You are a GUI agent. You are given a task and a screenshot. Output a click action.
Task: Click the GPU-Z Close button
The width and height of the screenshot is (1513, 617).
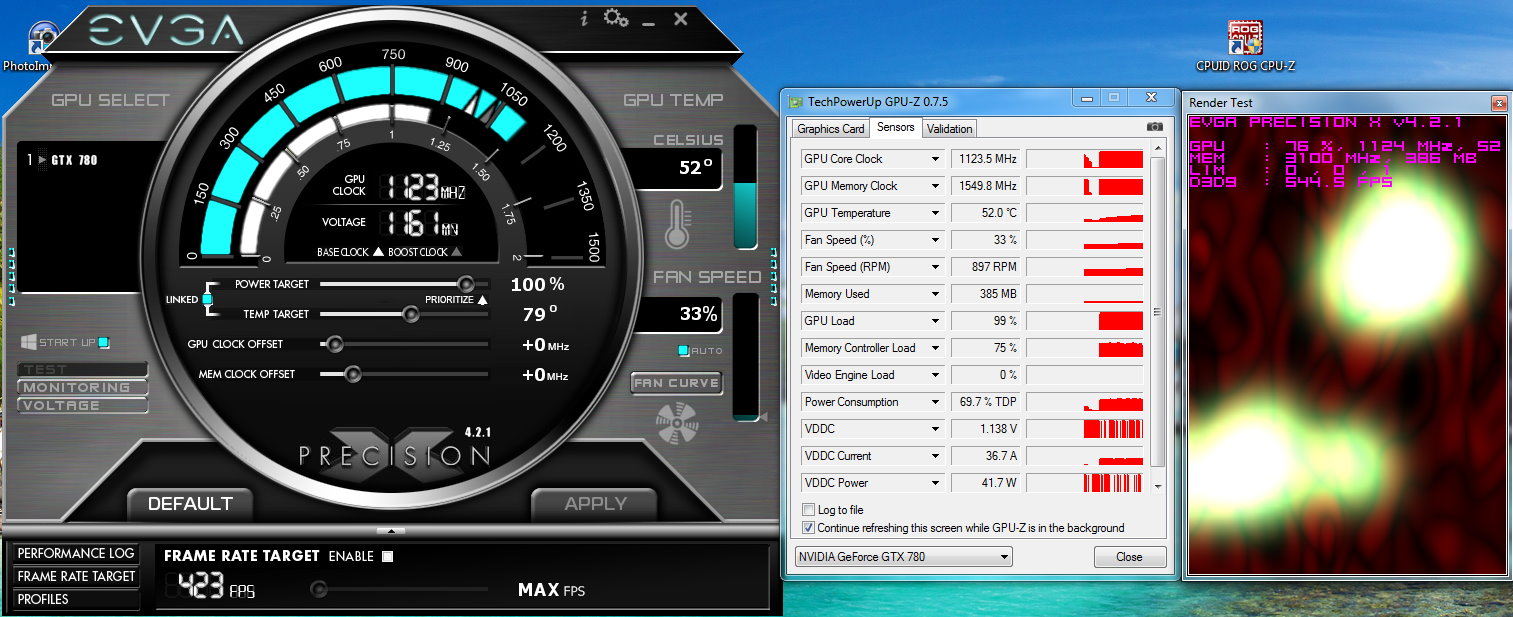(x=1129, y=557)
